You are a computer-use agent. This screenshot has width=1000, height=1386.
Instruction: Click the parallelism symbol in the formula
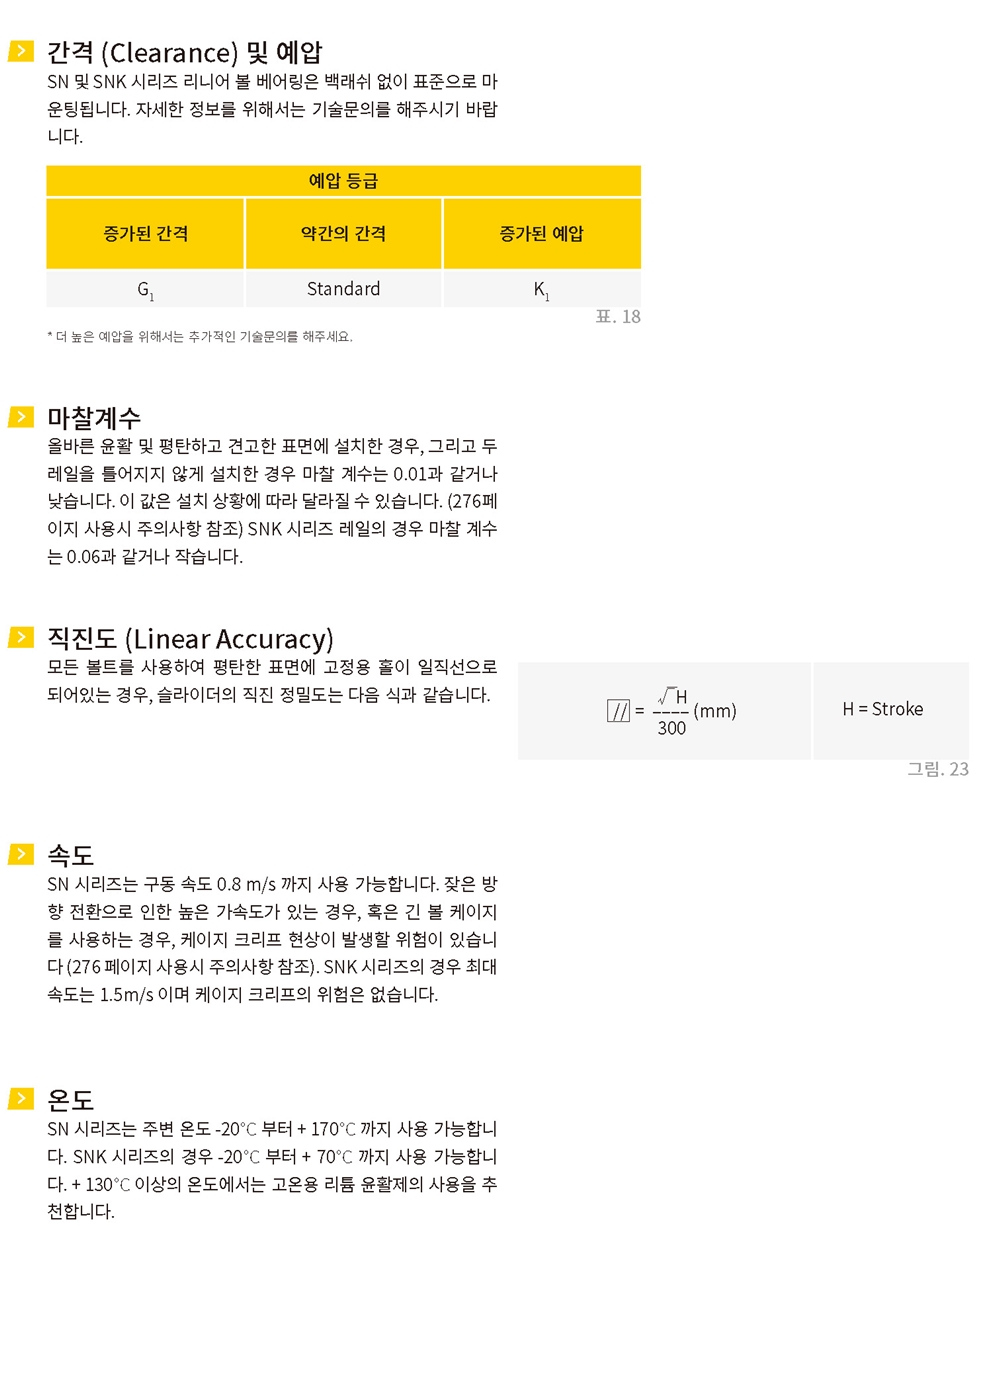(619, 711)
